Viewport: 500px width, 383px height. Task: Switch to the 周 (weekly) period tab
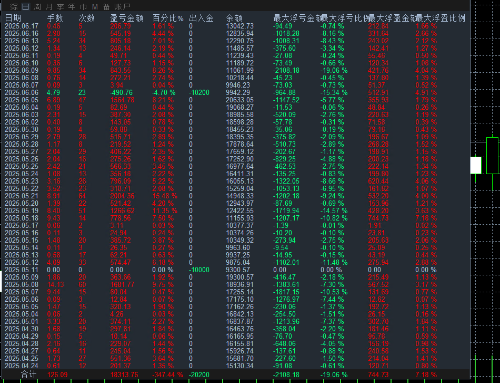tap(38, 6)
